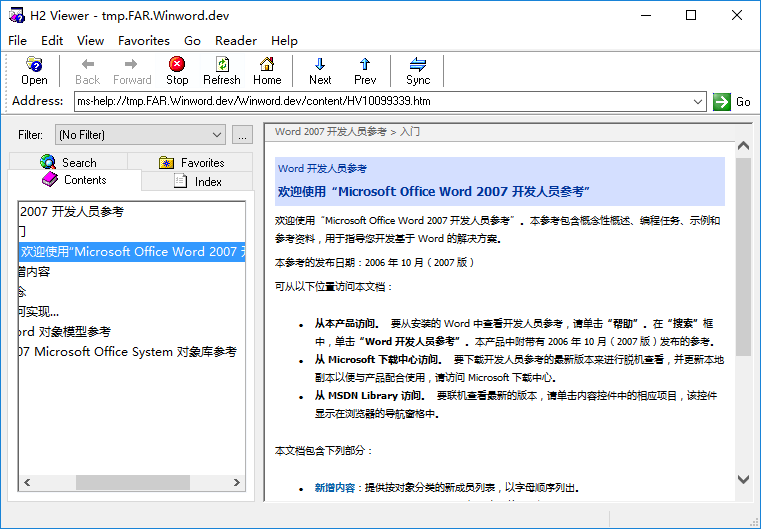This screenshot has width=761, height=529.
Task: Click '从 MSDN Library 访问' bullet text
Action: click(370, 396)
